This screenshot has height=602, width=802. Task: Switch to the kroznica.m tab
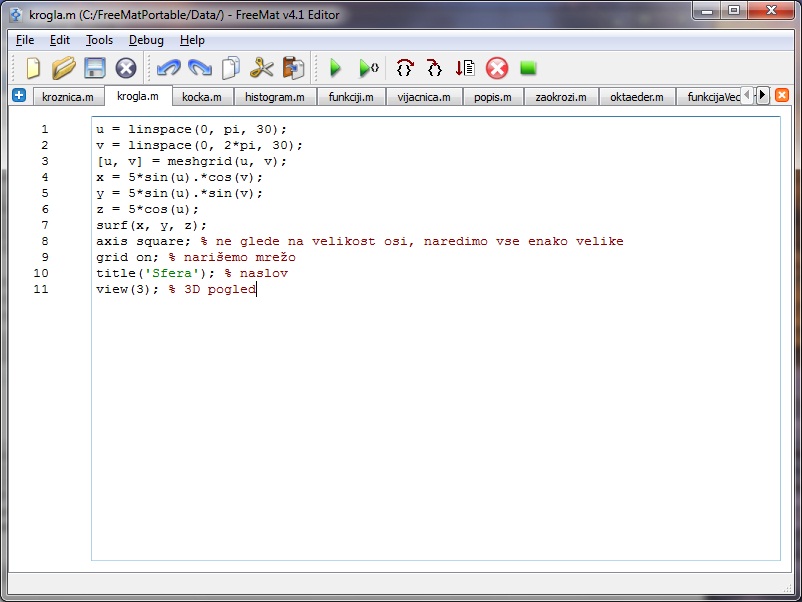[68, 97]
